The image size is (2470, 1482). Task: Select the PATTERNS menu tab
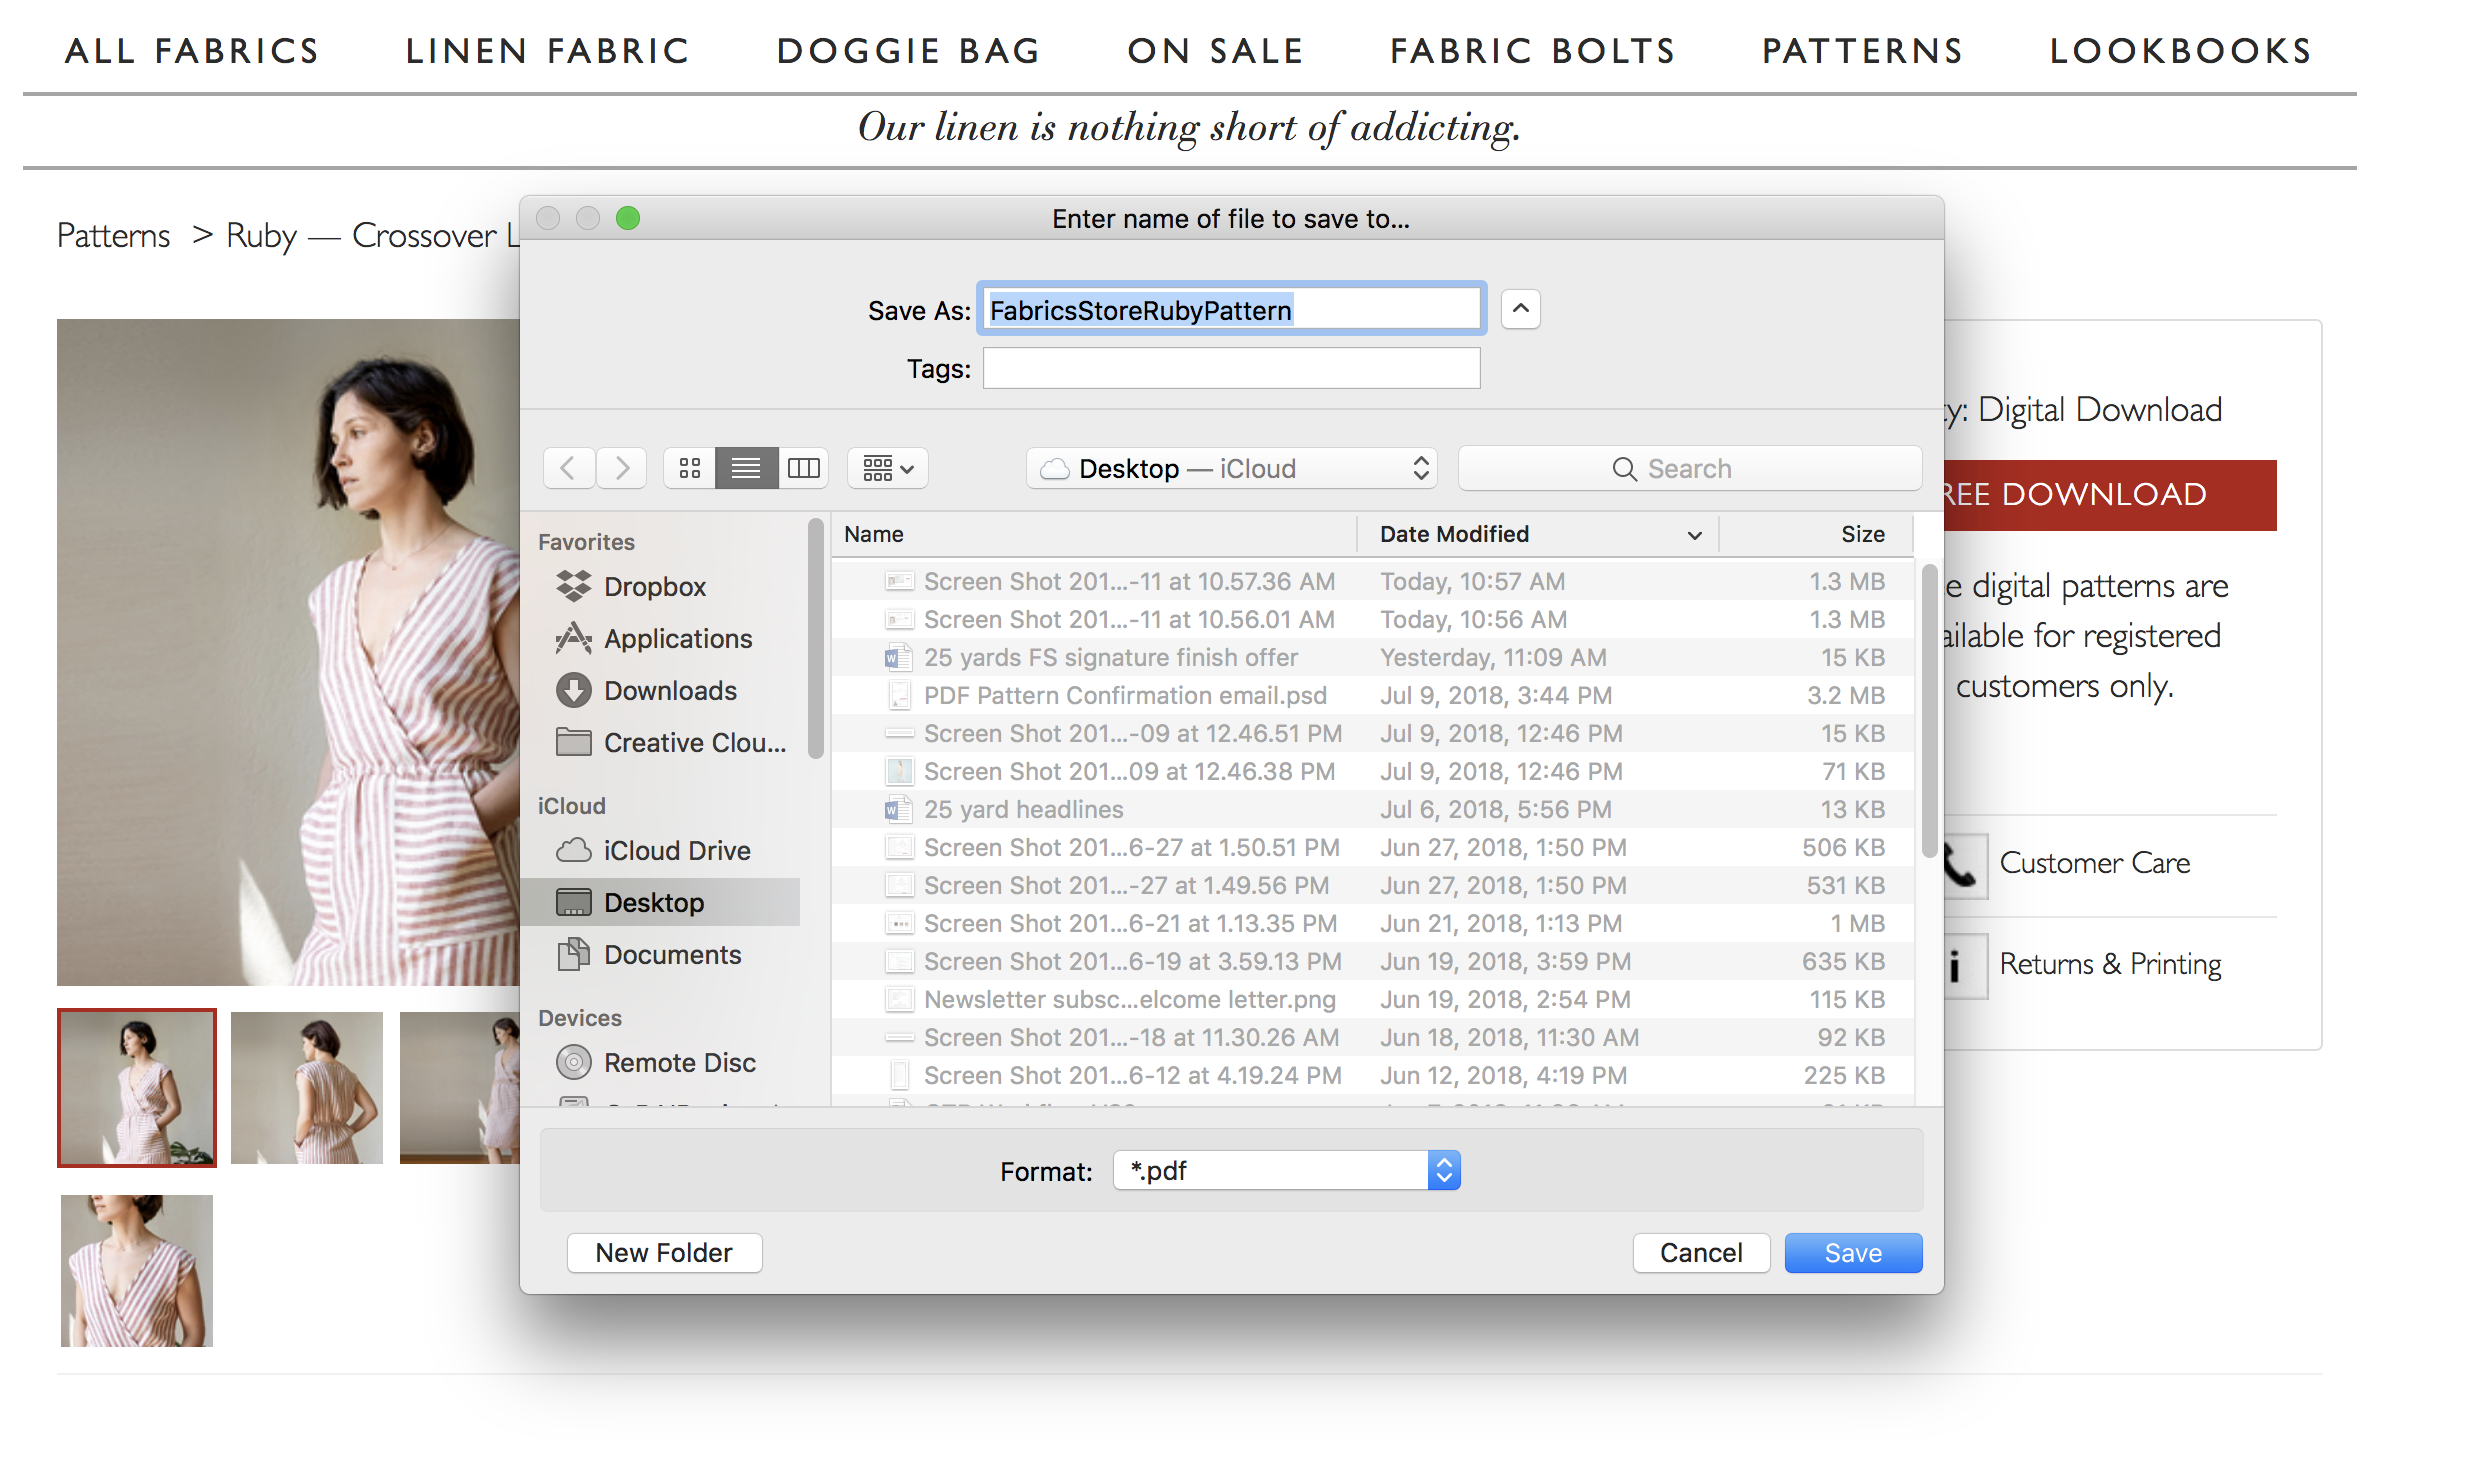pos(1863,49)
